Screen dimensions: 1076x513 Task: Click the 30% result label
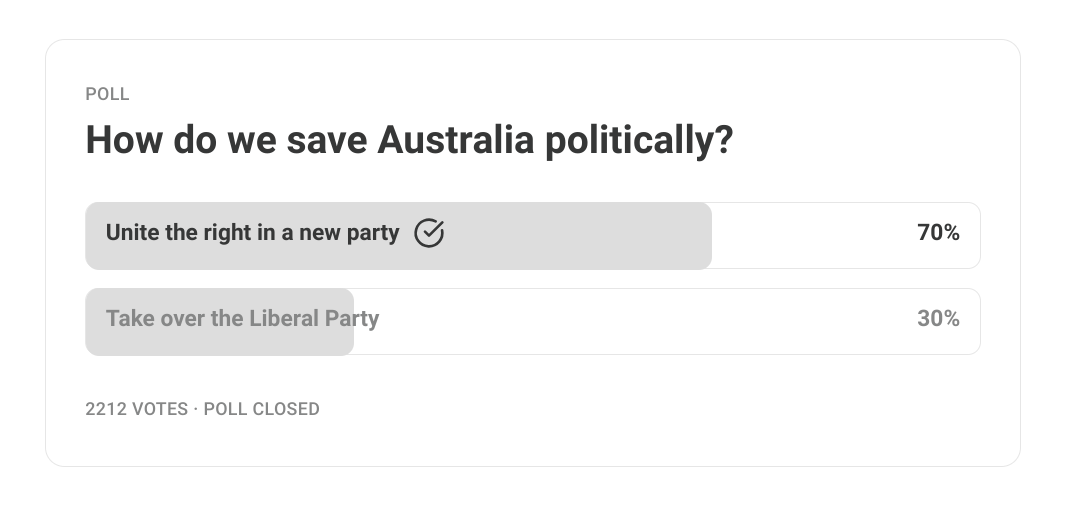(x=938, y=319)
